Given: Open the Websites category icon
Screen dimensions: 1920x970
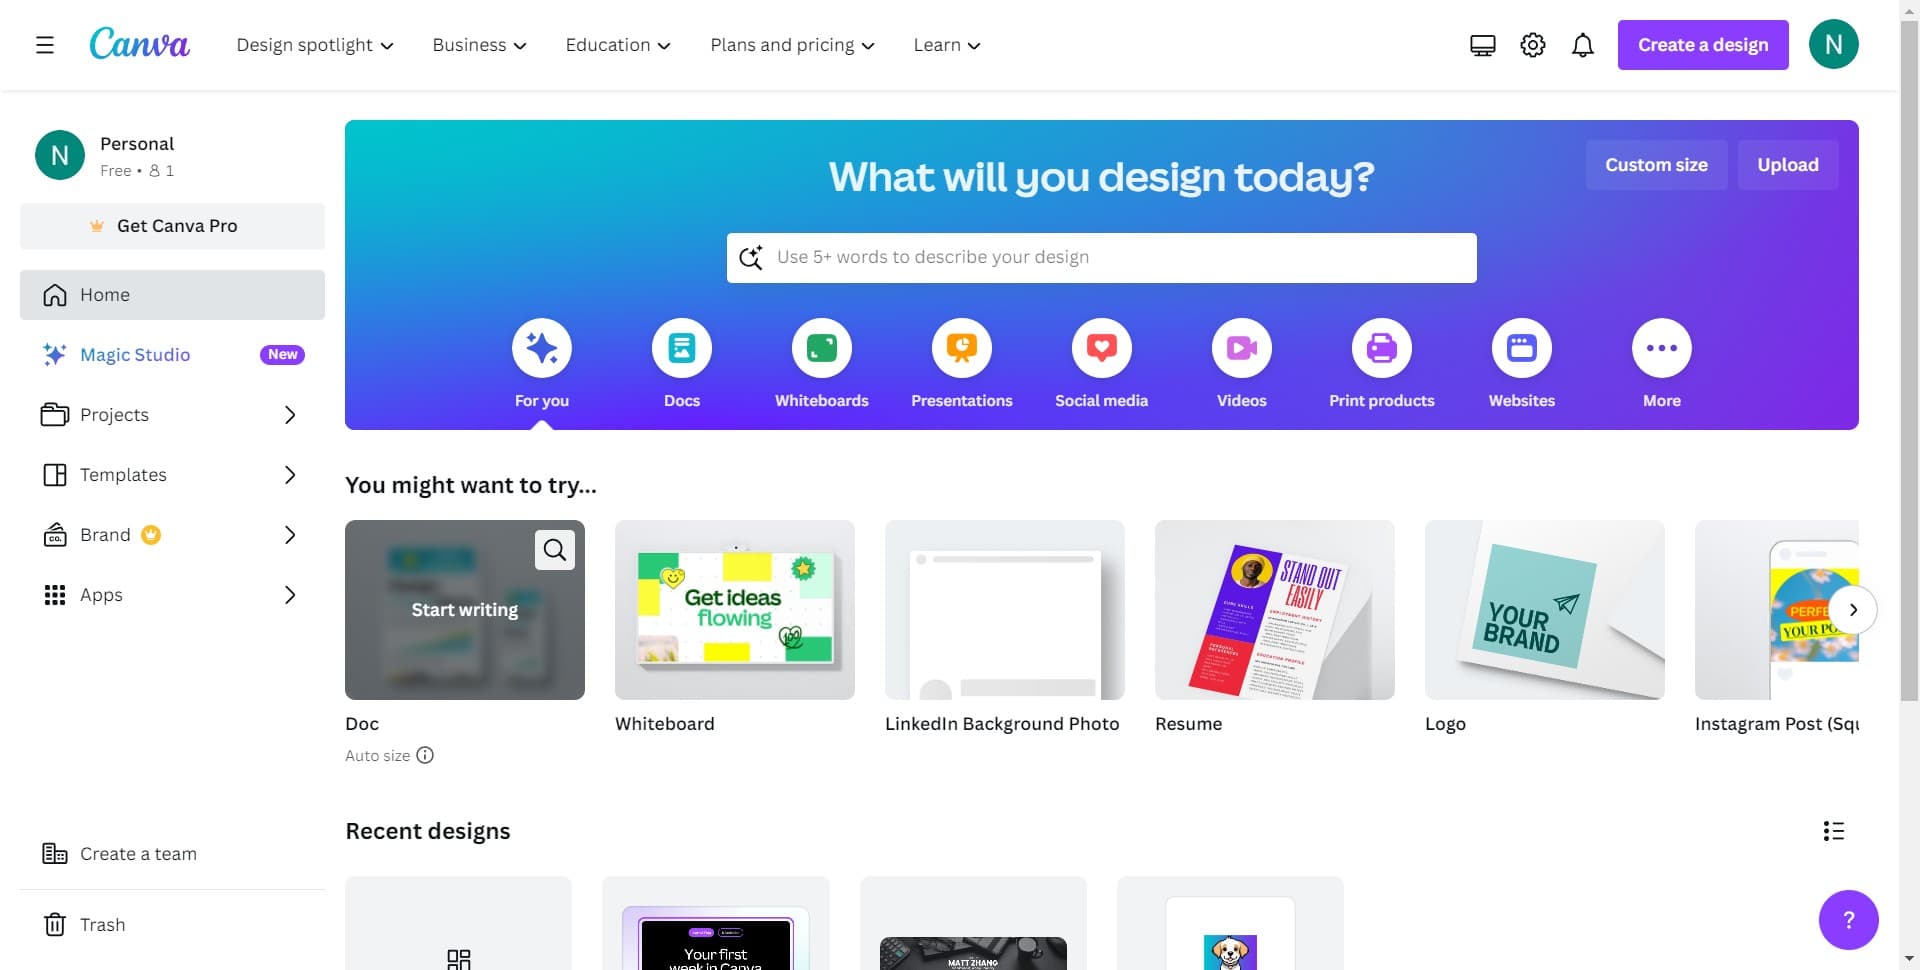Looking at the screenshot, I should (1521, 347).
